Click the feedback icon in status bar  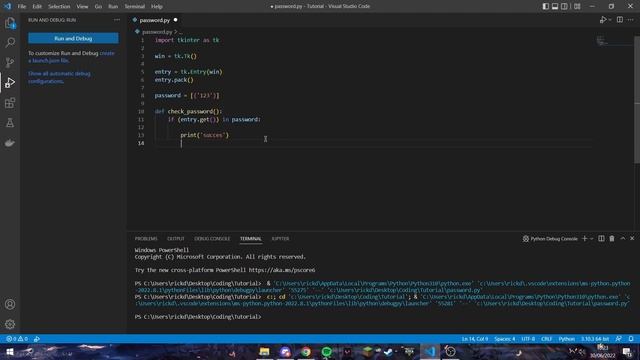coord(619,339)
